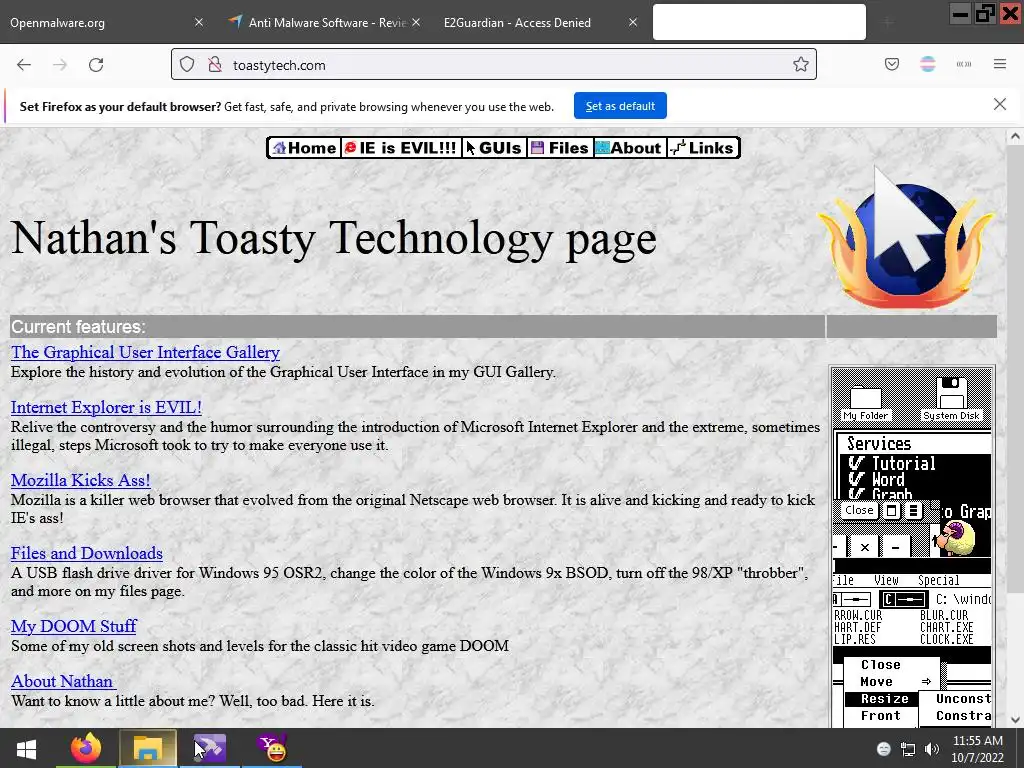Click the insecure connection padlock icon

[x=214, y=65]
